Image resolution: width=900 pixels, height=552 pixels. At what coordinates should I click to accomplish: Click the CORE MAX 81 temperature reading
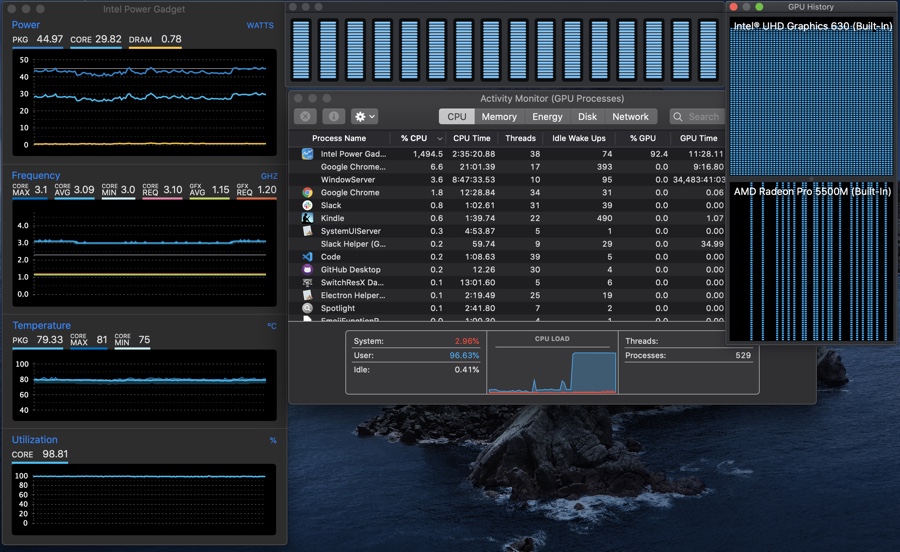click(x=89, y=340)
